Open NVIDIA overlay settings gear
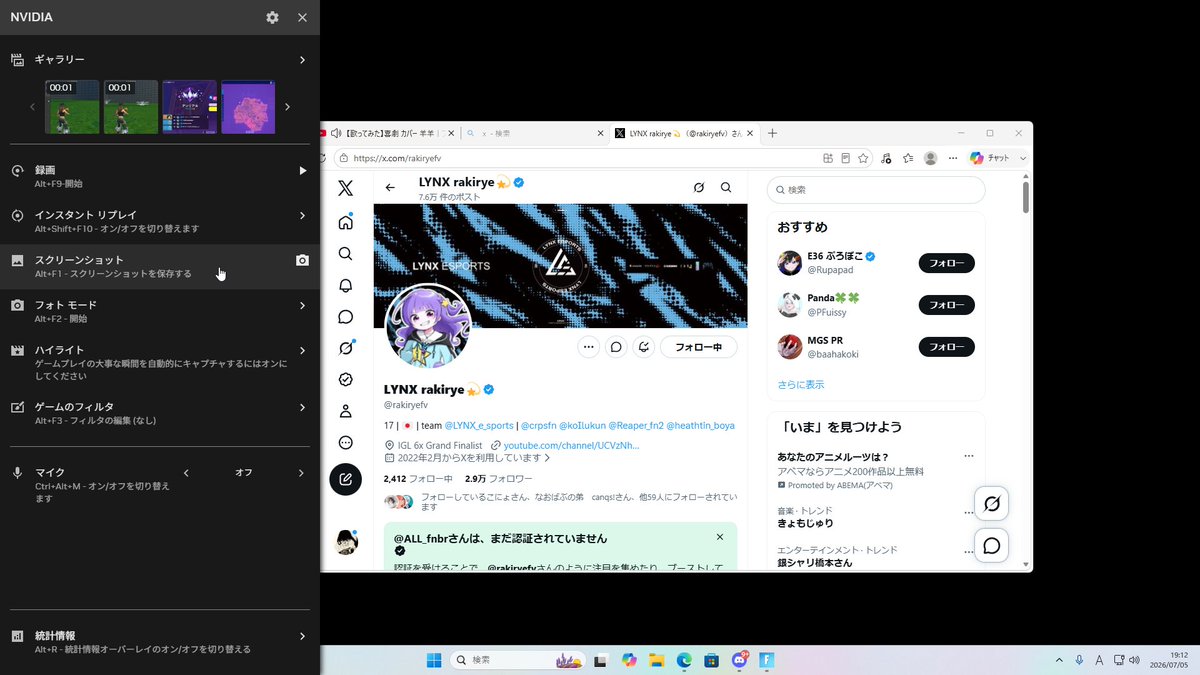 point(272,17)
